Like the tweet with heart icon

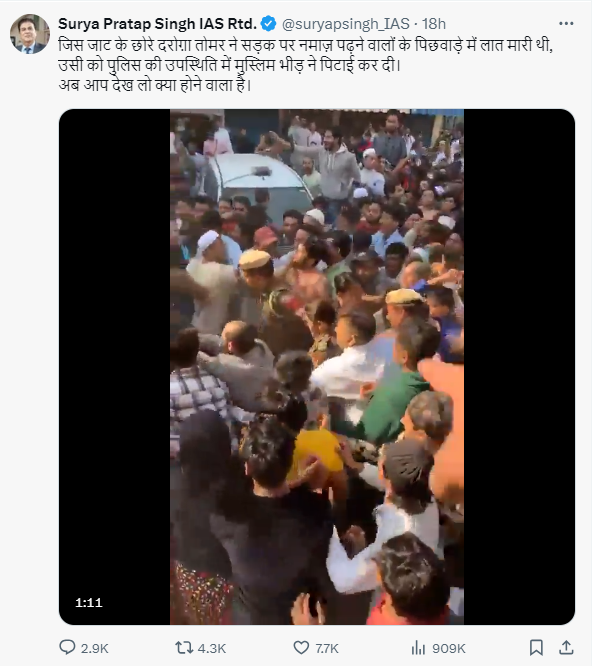[301, 648]
